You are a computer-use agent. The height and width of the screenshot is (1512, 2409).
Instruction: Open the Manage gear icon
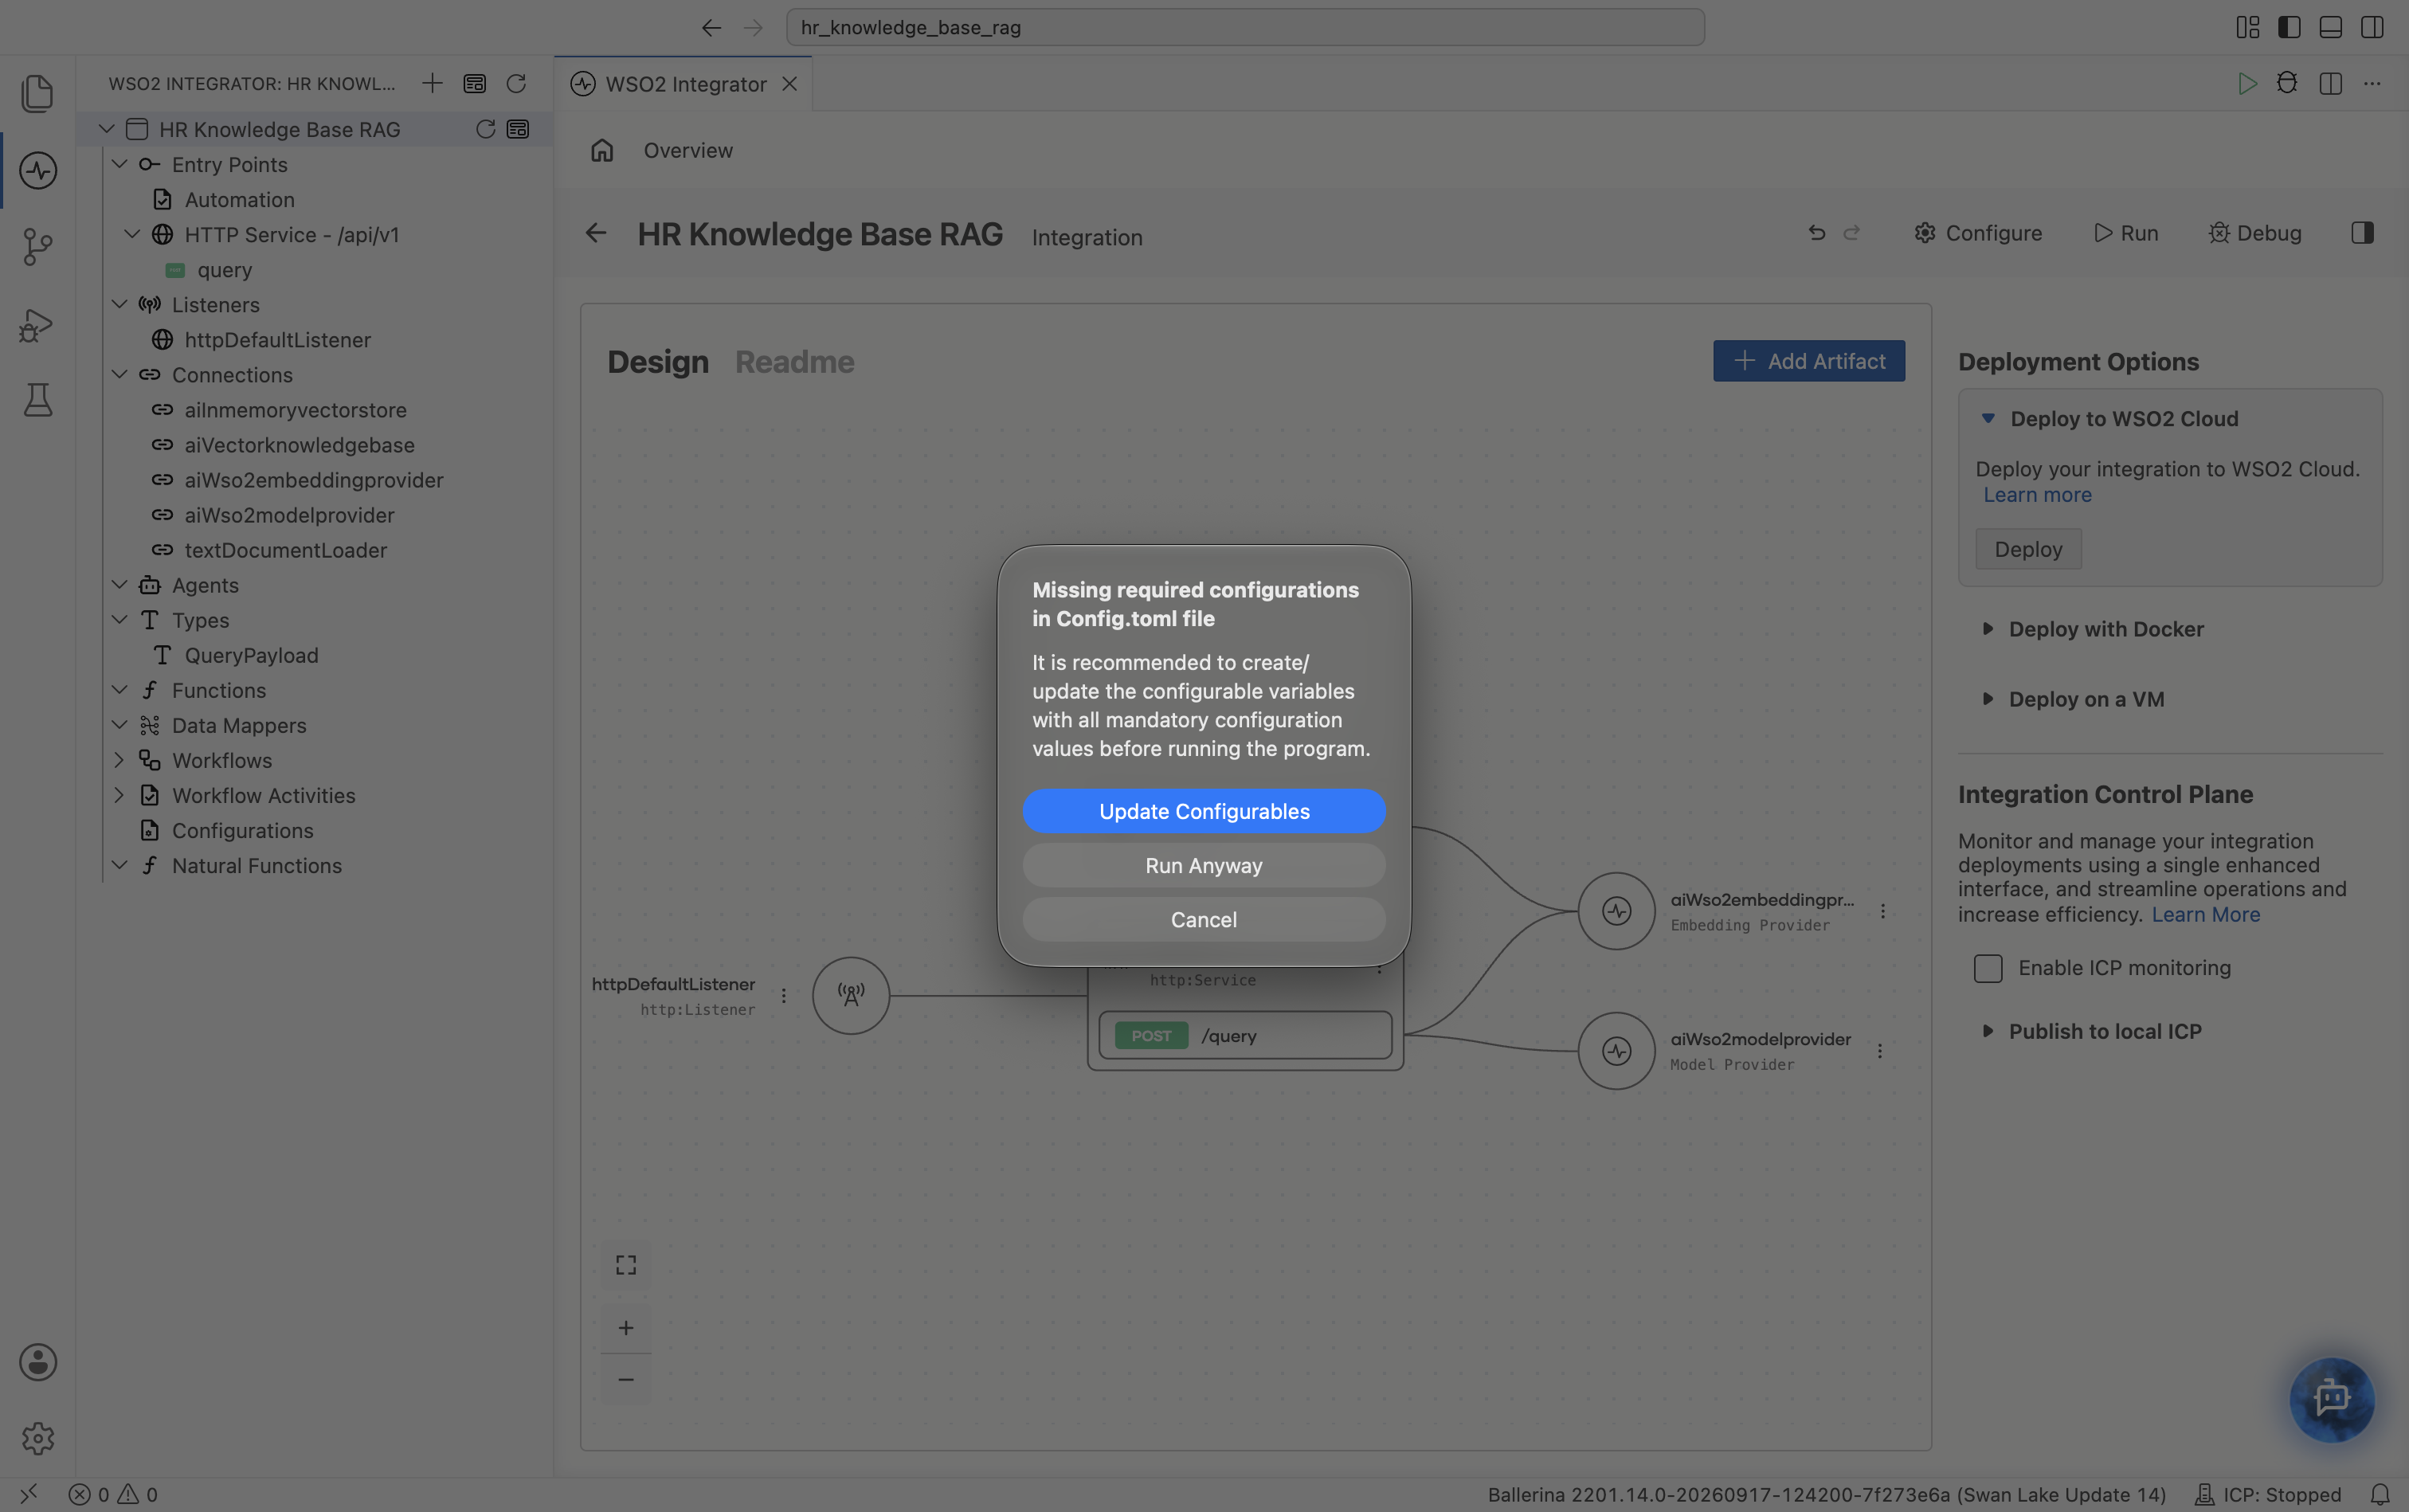coord(38,1439)
